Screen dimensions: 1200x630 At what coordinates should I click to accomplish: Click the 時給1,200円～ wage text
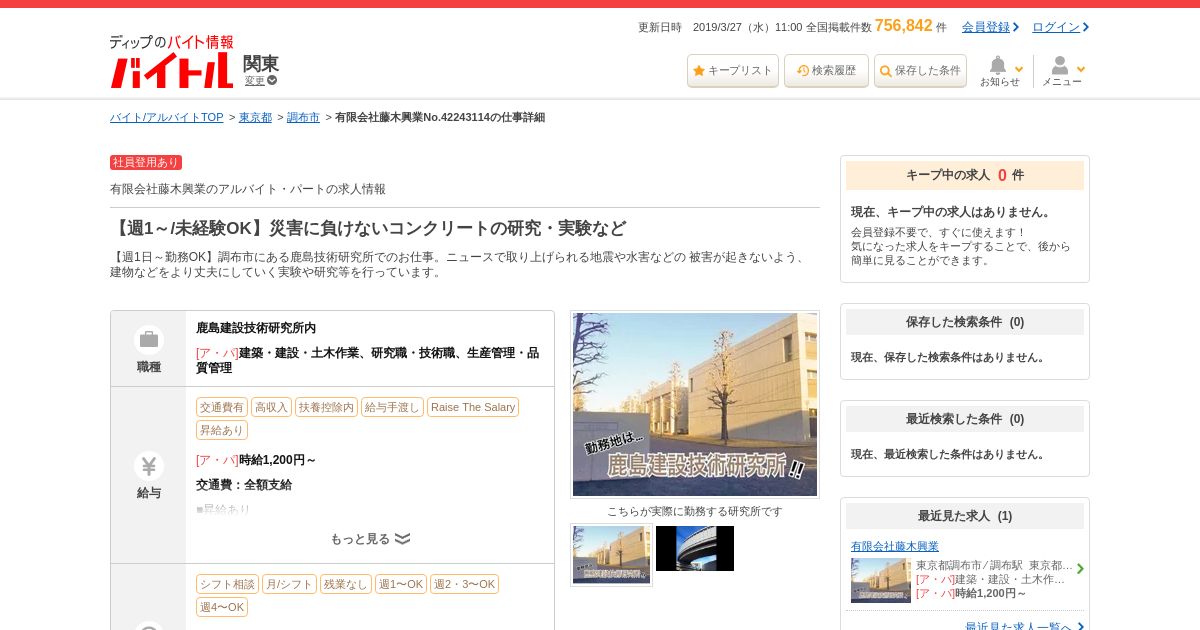[277, 460]
